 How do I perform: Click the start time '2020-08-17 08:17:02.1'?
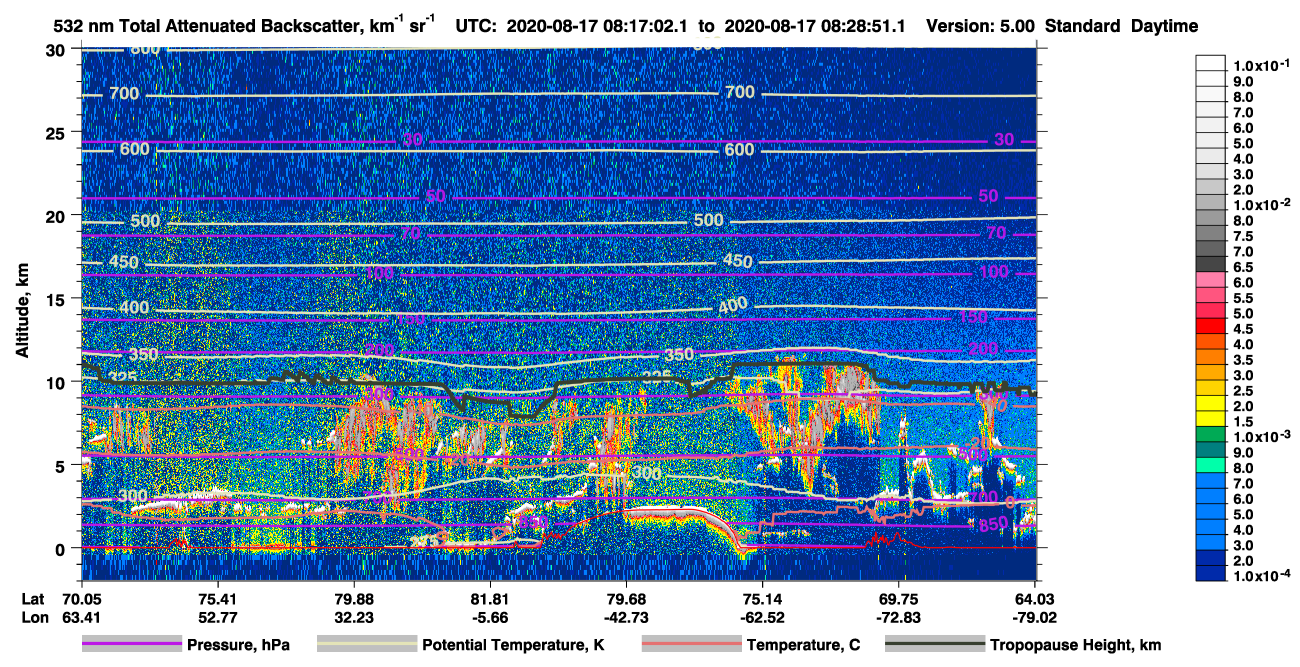(x=596, y=26)
